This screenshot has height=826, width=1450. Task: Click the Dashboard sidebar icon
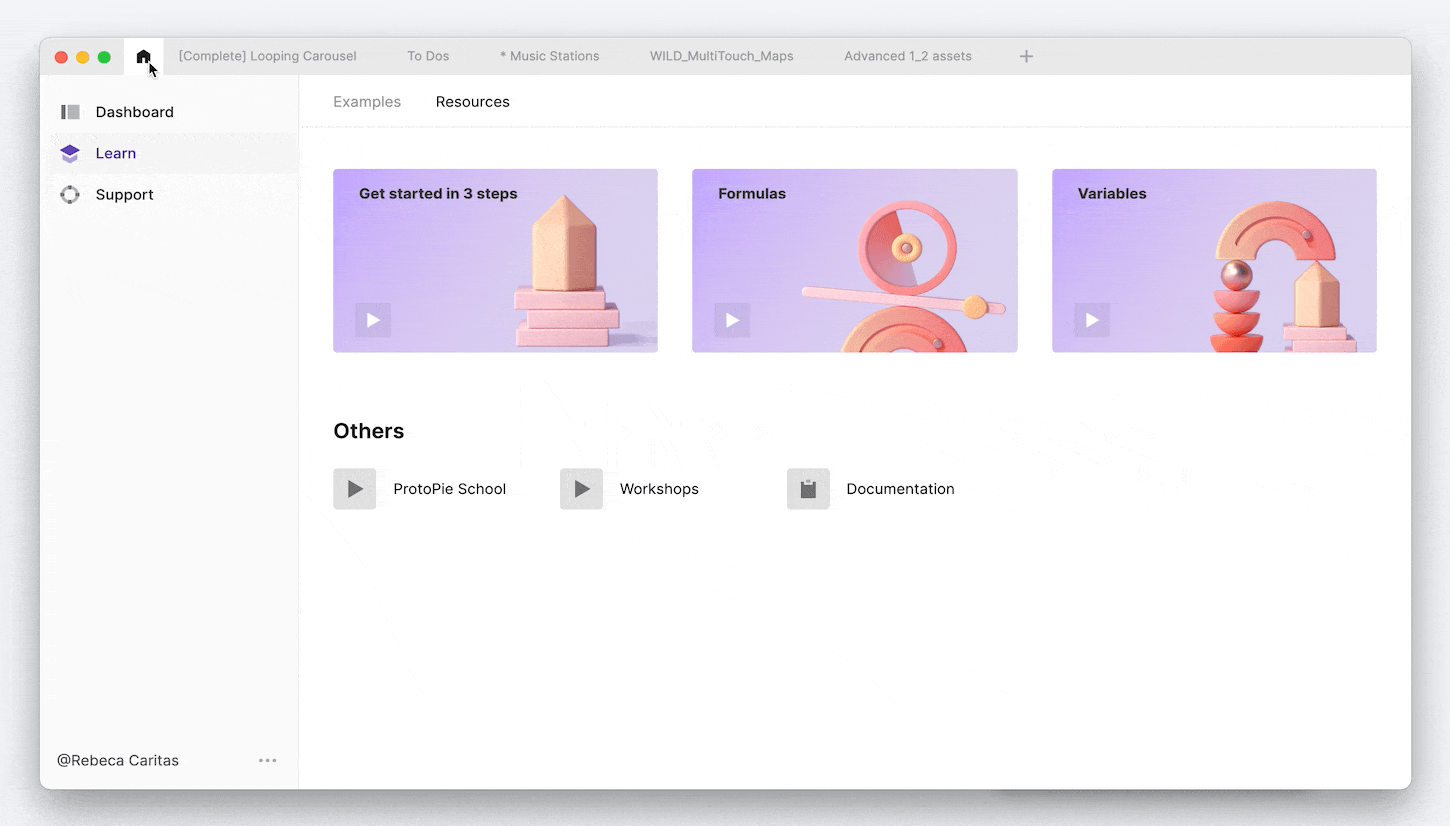pyautogui.click(x=70, y=112)
